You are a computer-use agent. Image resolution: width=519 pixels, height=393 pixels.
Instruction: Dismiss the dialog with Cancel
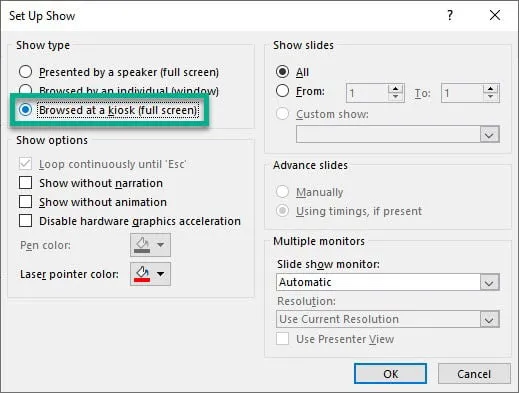coord(474,374)
